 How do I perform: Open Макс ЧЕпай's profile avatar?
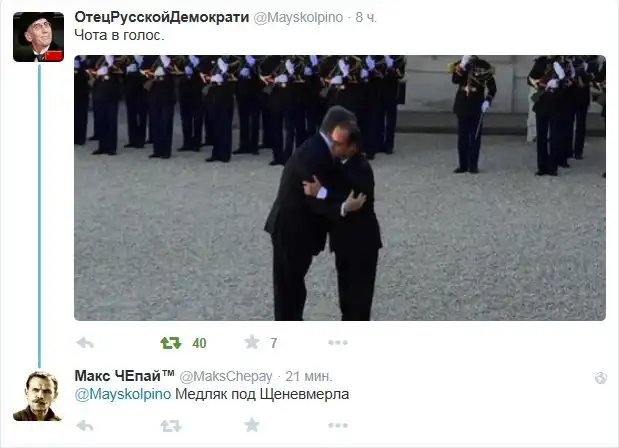pos(37,396)
